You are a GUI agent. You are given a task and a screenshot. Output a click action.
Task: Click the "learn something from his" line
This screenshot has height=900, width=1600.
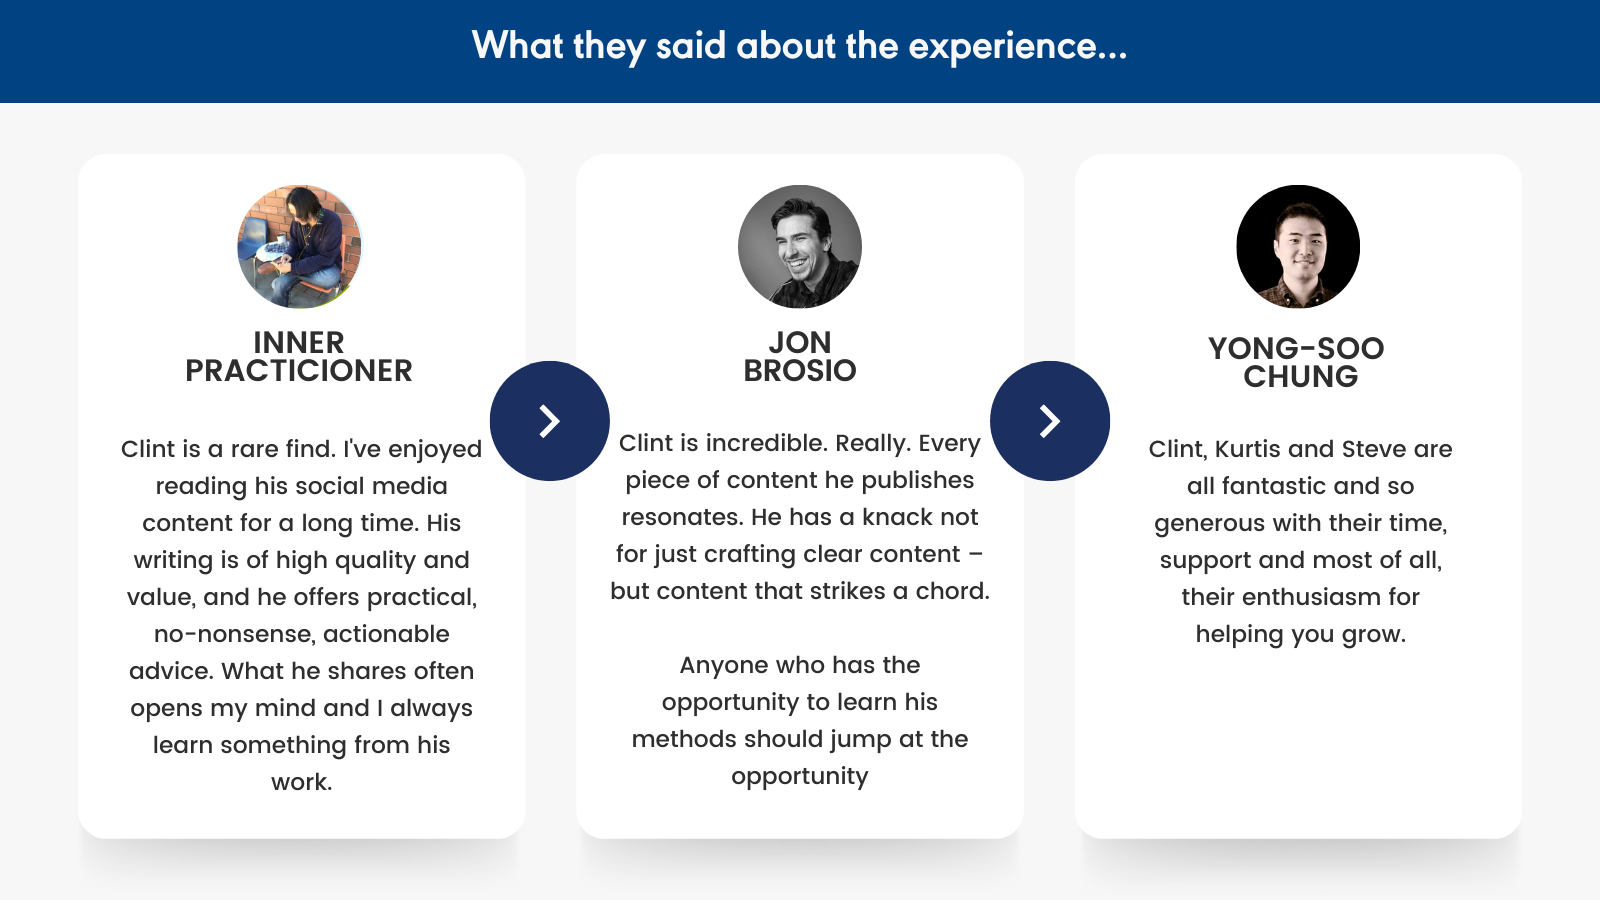coord(301,746)
